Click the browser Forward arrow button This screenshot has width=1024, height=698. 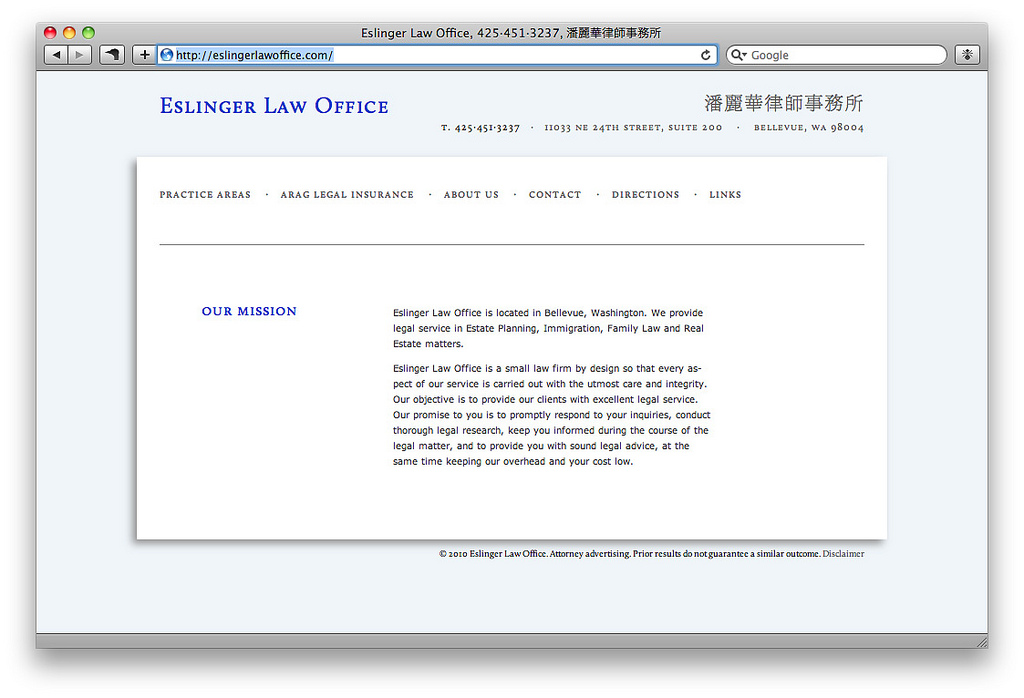[x=80, y=55]
